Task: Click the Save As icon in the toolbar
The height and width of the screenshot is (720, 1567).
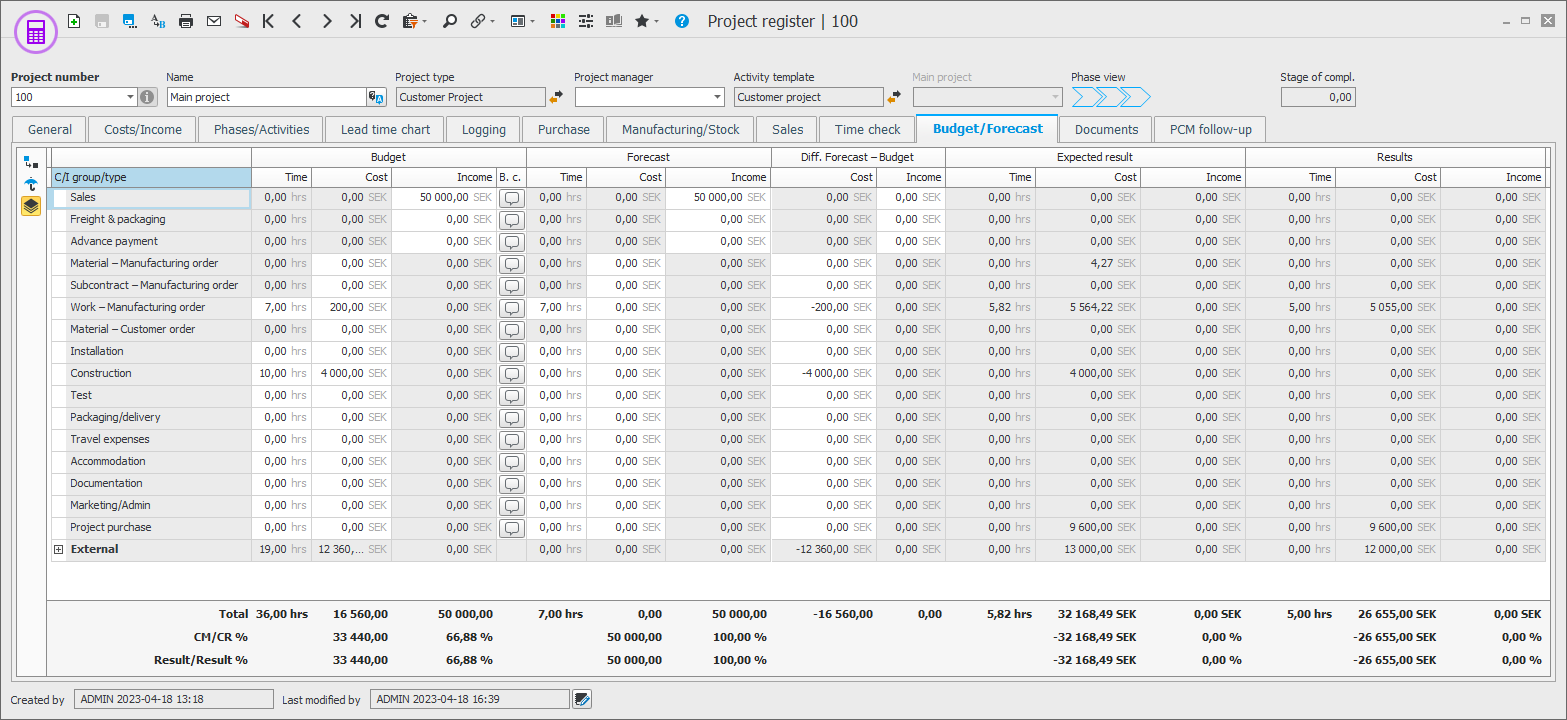Action: point(130,21)
